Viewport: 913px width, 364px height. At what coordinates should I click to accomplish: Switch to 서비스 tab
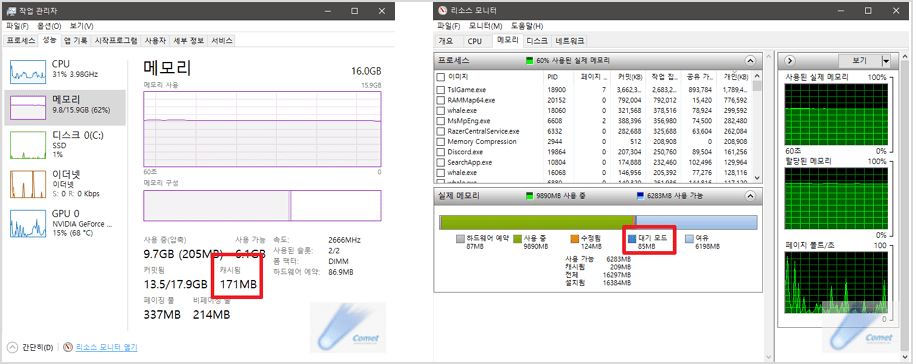click(x=222, y=41)
